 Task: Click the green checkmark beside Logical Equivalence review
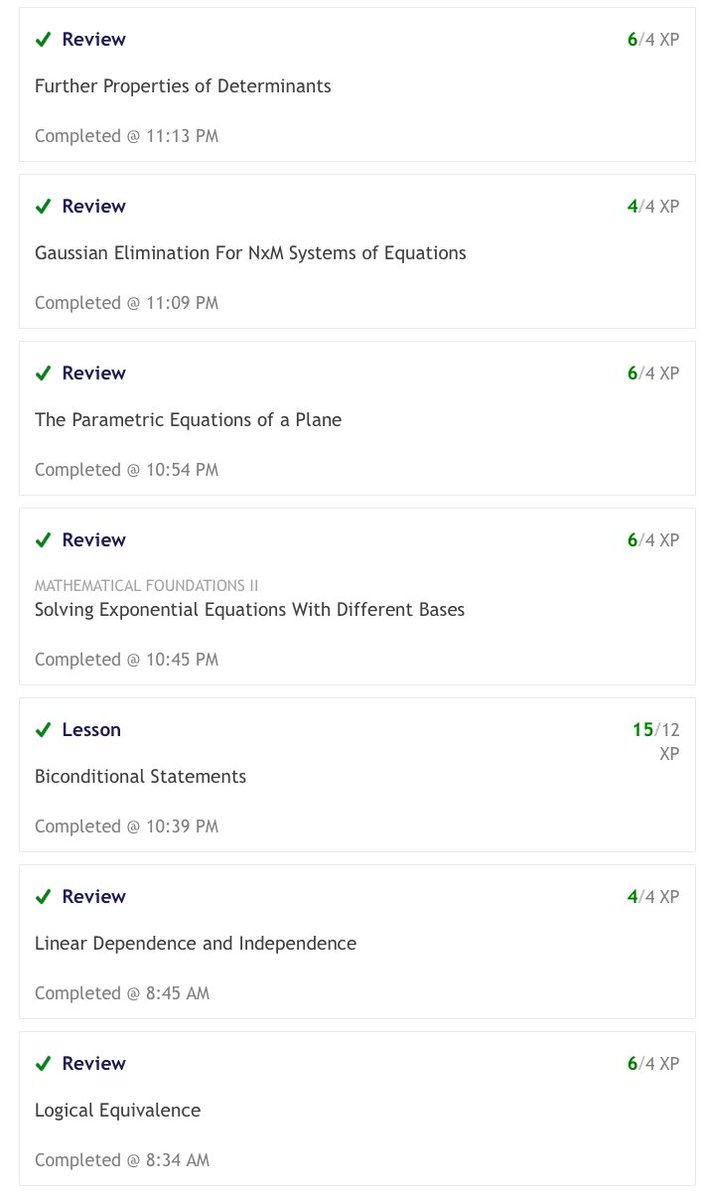click(43, 1064)
